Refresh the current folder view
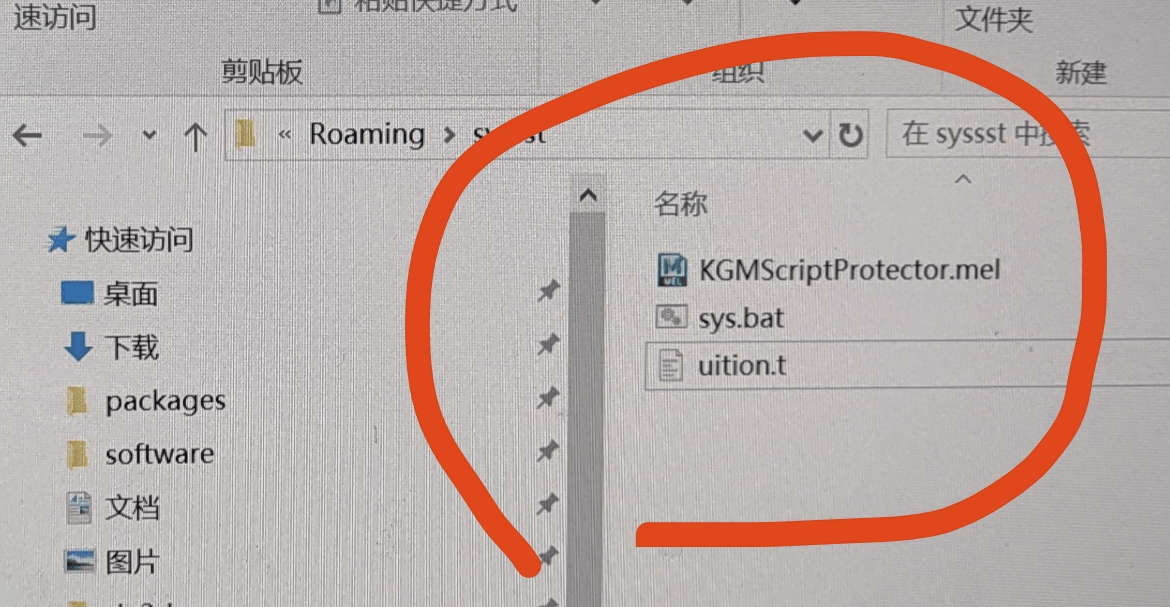The image size is (1170, 607). 851,135
